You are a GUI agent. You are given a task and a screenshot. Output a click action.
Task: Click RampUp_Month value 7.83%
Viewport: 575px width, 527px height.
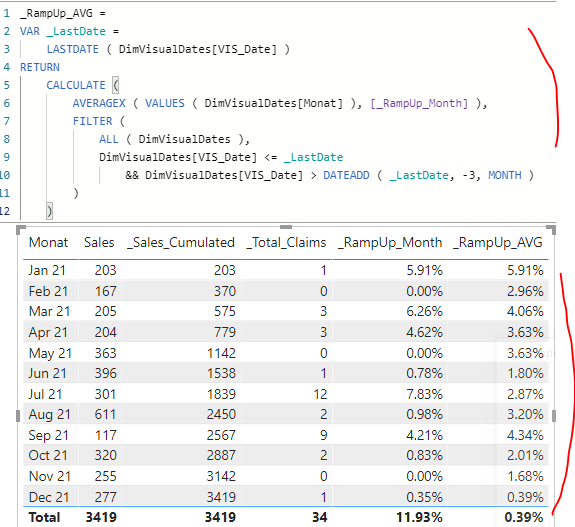[424, 394]
